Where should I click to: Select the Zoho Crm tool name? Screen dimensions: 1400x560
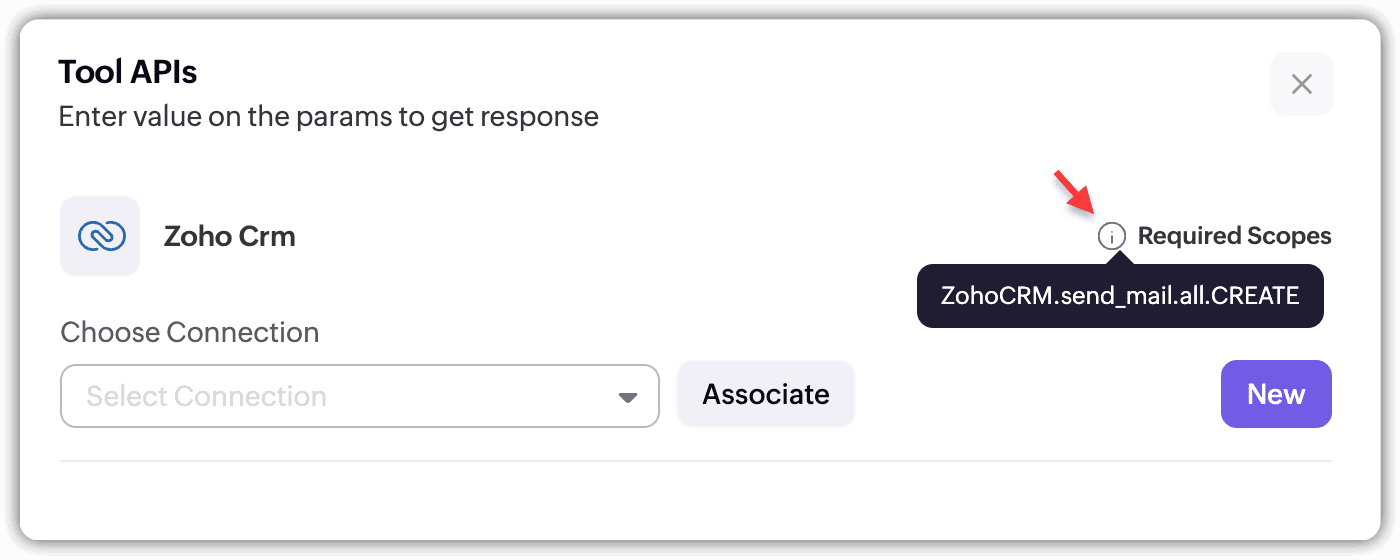tap(229, 237)
